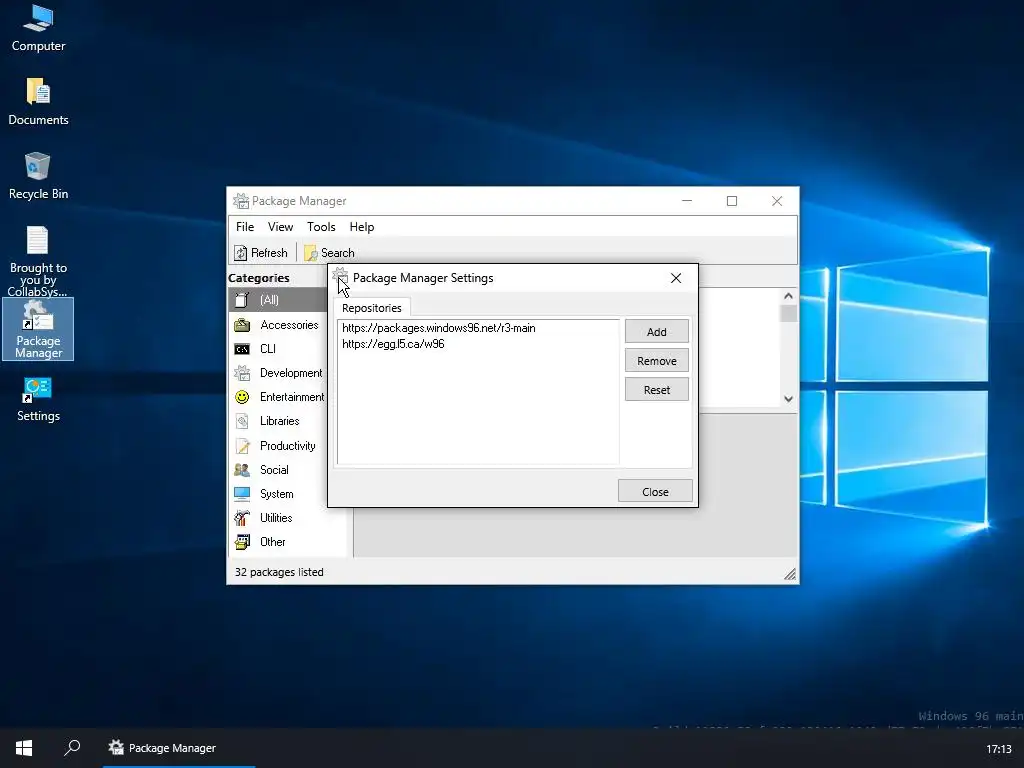Viewport: 1024px width, 768px height.
Task: Click the Refresh icon in toolbar
Action: click(241, 253)
